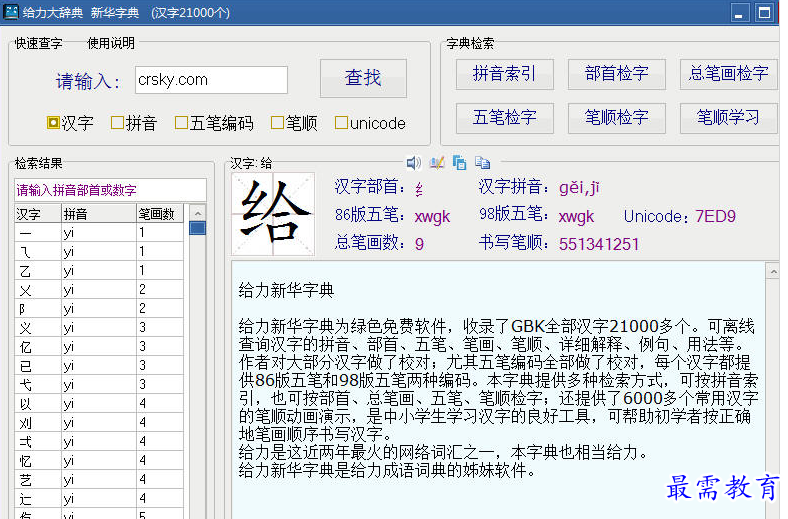This screenshot has height=519, width=788.
Task: Open the 拼音索引 lookup
Action: coord(504,73)
